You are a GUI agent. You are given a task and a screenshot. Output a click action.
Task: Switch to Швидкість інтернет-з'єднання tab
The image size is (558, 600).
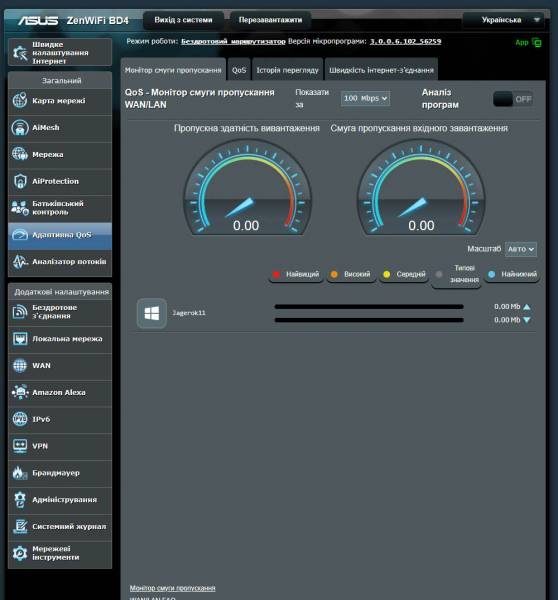tap(381, 70)
